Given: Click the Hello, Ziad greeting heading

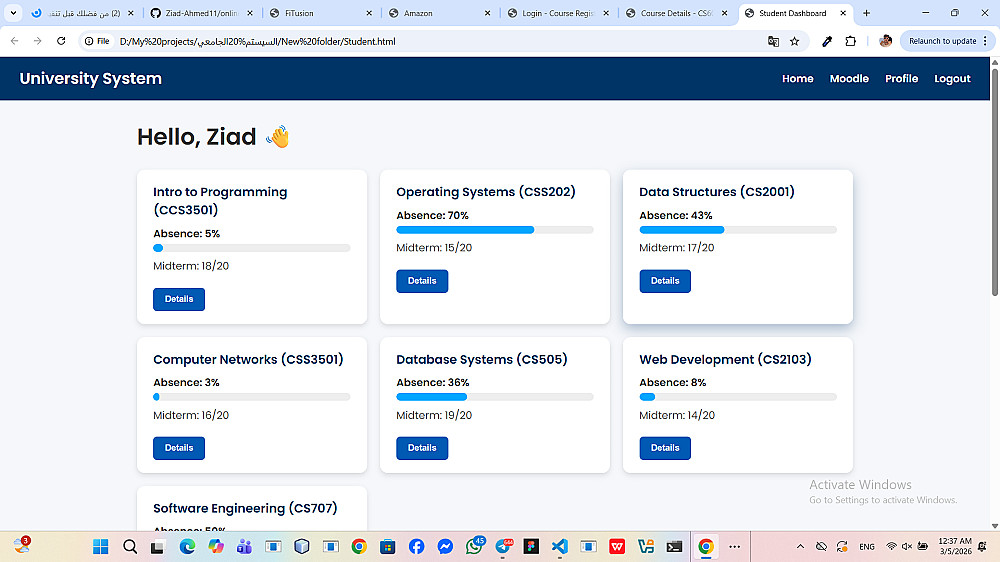Looking at the screenshot, I should [213, 137].
